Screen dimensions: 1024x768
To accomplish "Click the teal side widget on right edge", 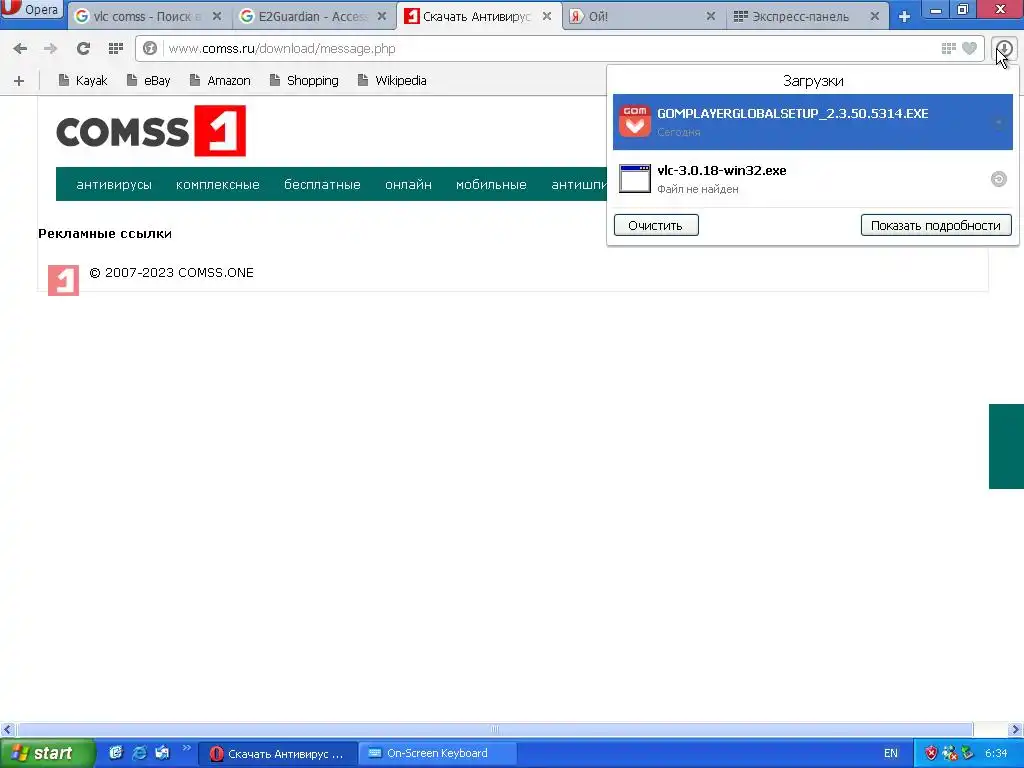I will tap(1006, 446).
